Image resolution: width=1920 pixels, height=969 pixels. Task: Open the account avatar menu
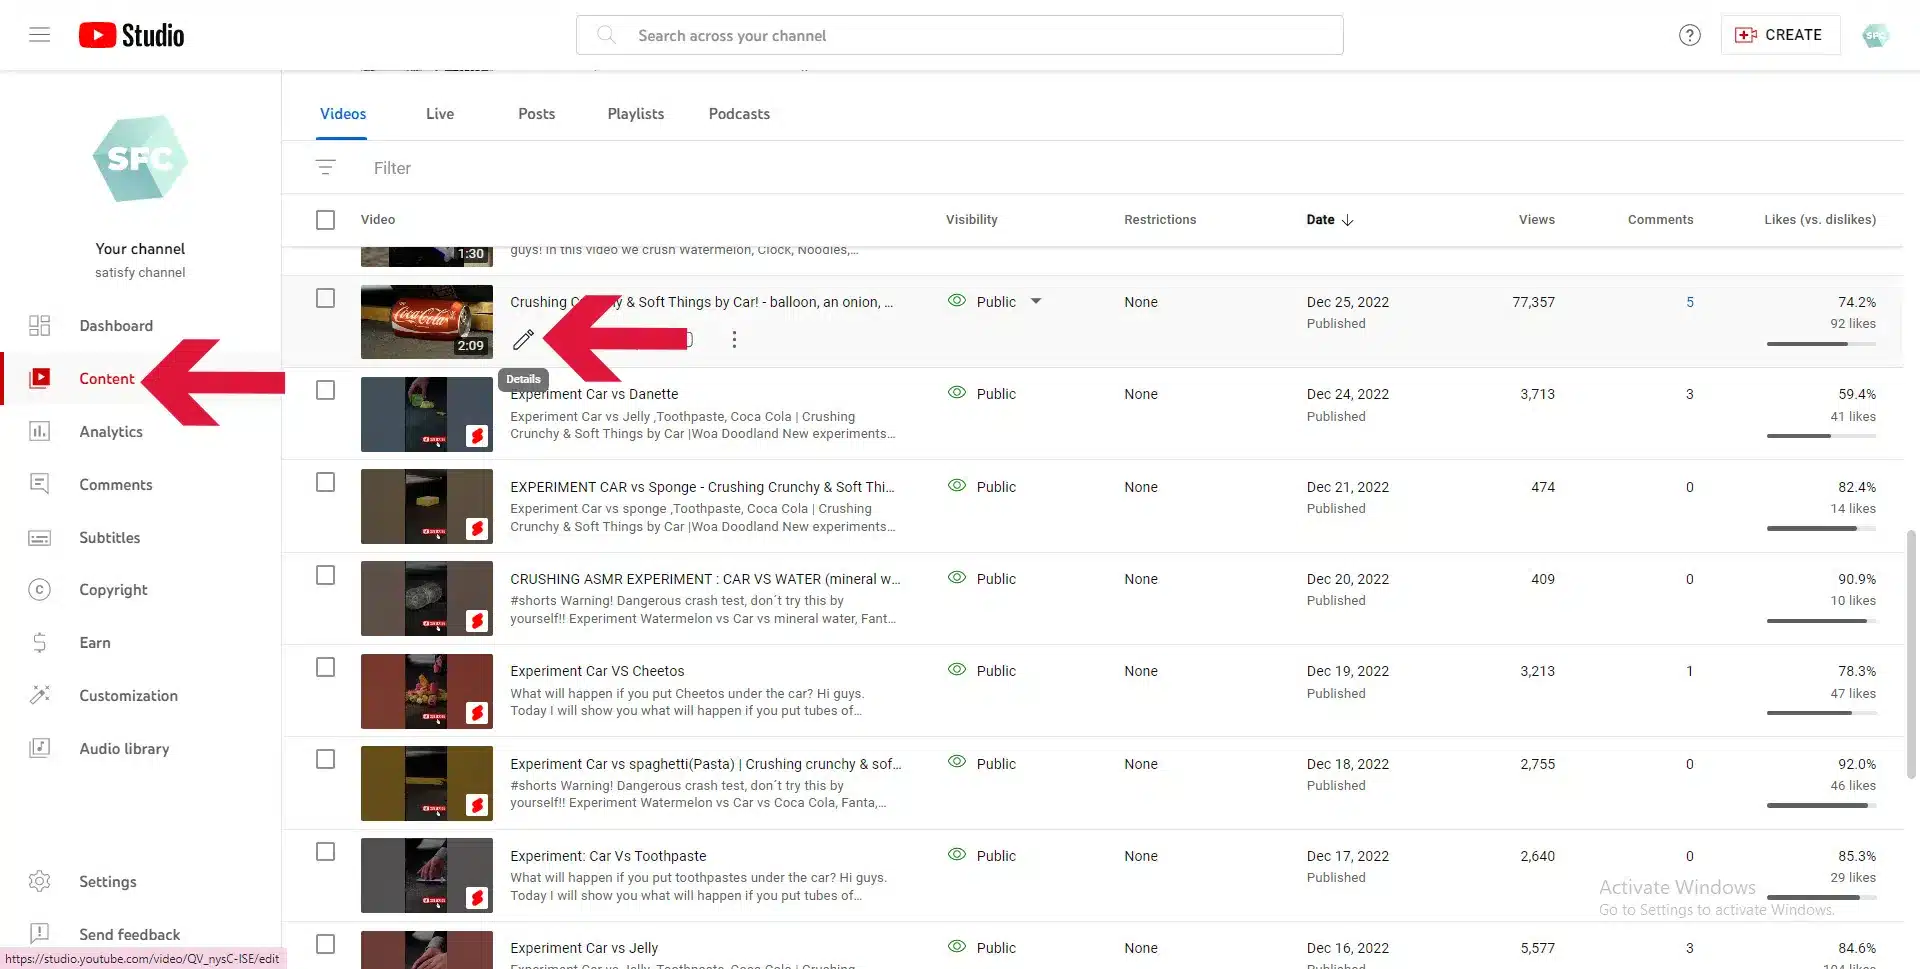pos(1875,35)
